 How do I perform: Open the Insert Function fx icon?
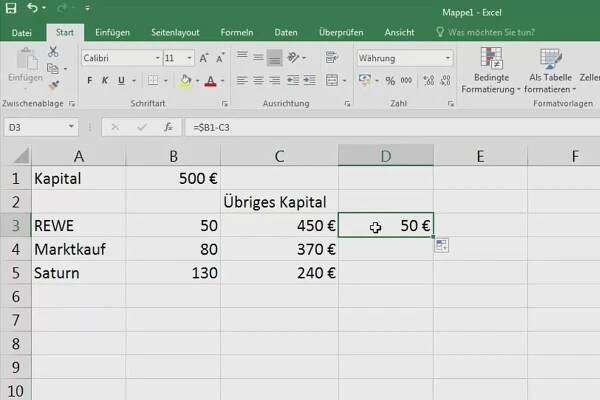tap(169, 127)
